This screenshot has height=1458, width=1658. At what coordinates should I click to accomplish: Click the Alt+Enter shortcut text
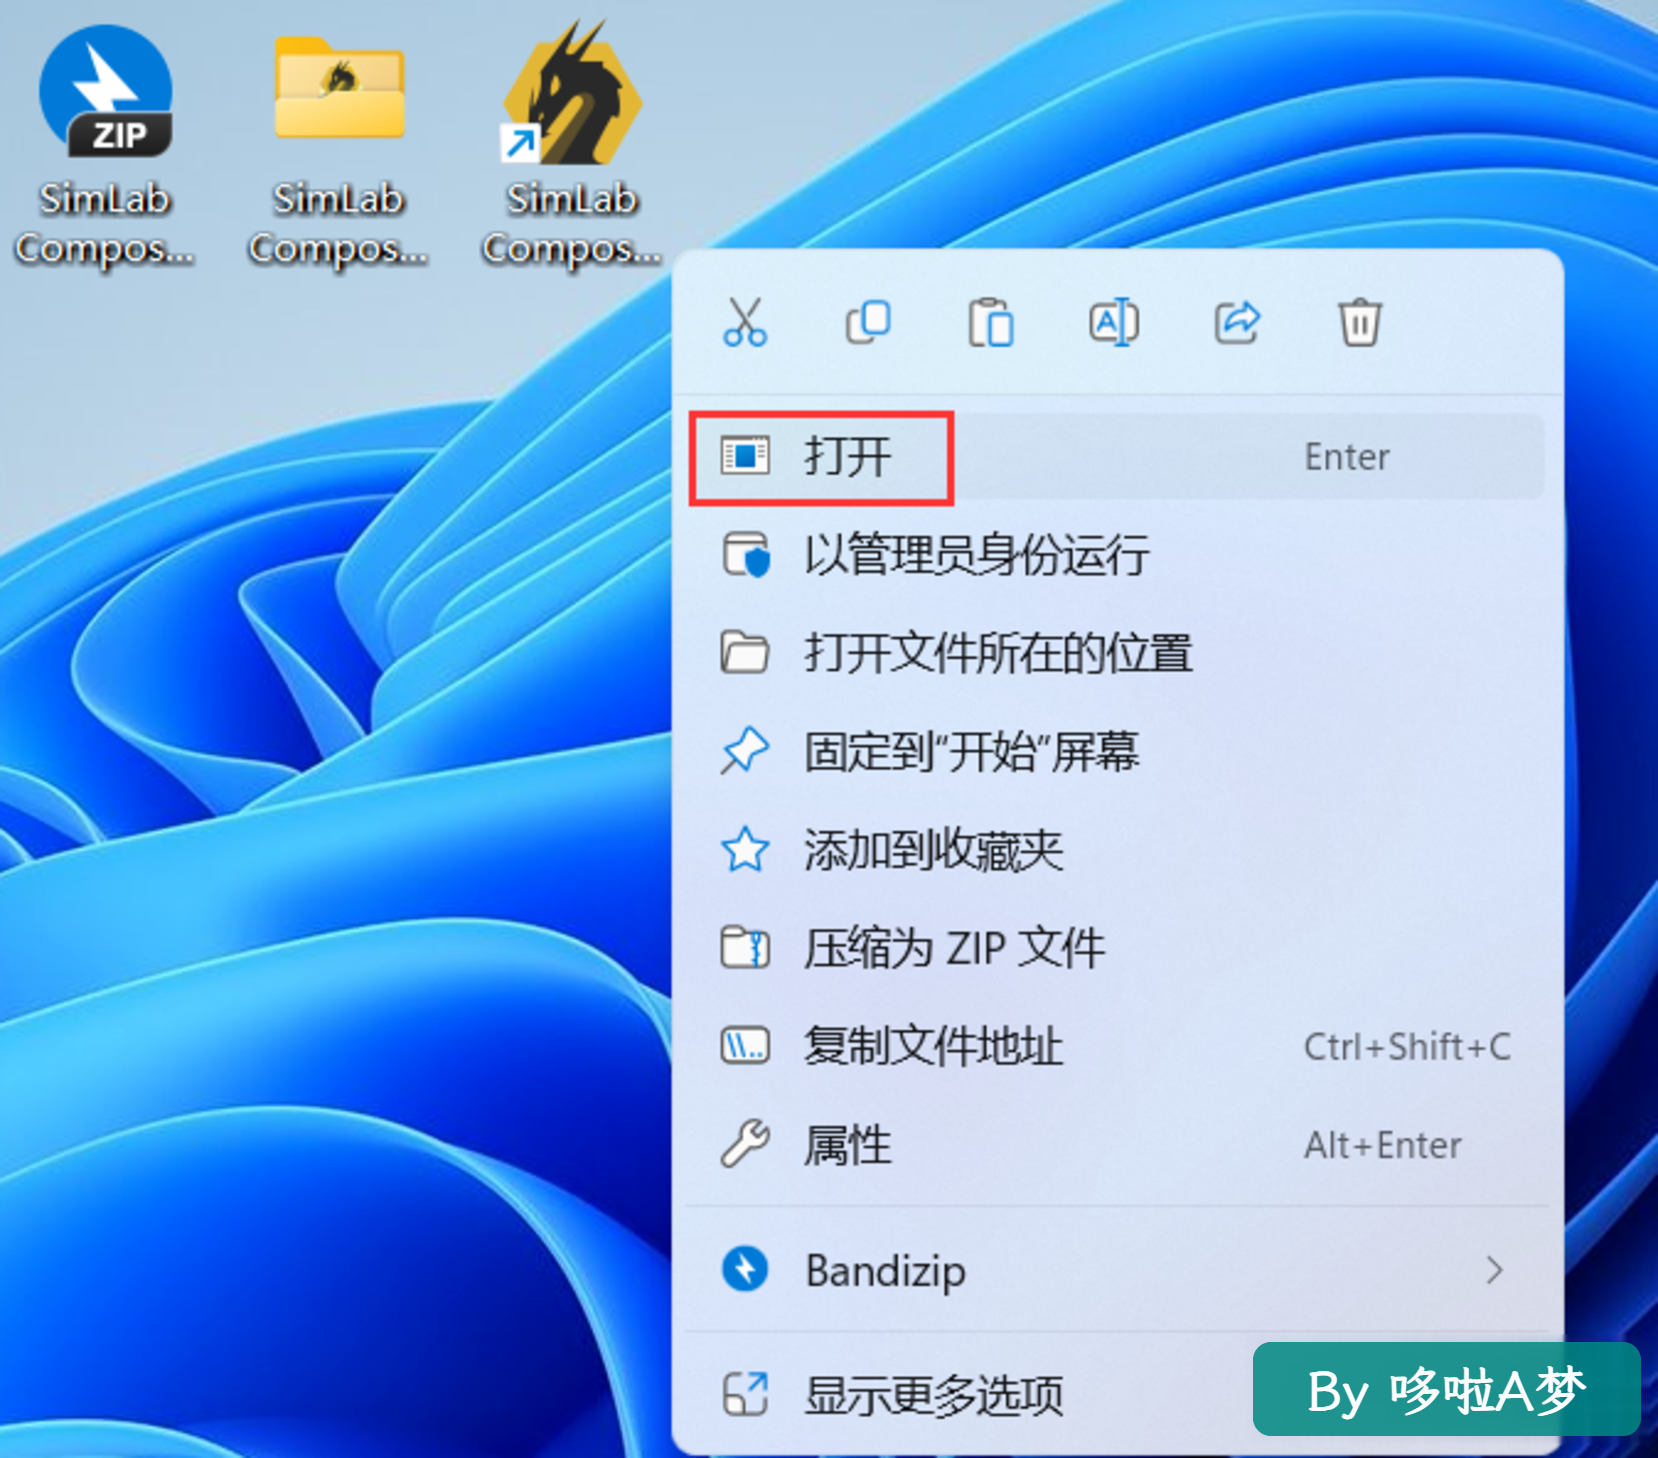point(1383,1145)
